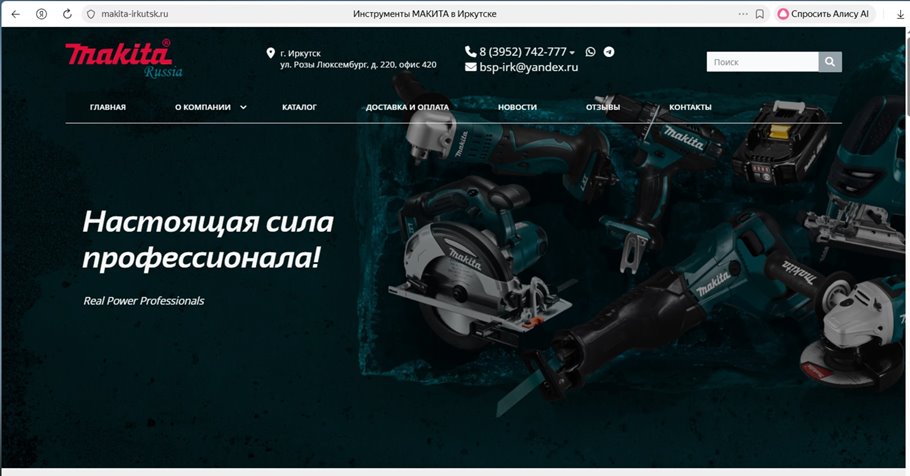Click the Настоящая сила профессионала! headline
Viewport: 910px width, 476px height.
(208, 239)
